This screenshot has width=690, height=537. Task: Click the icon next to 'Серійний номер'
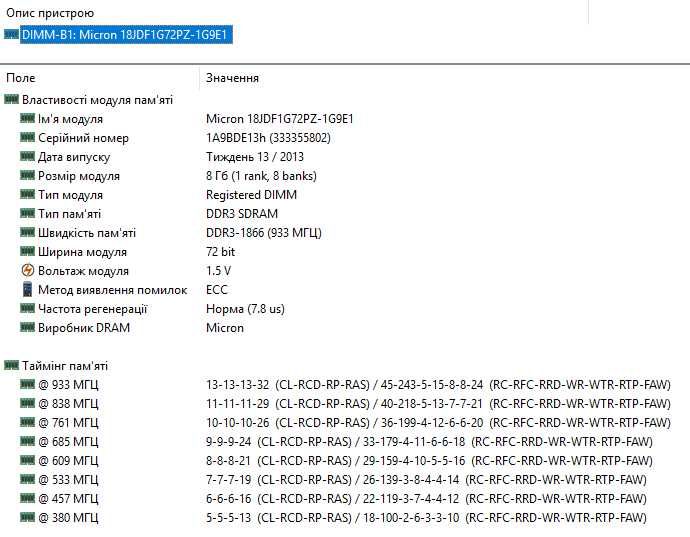point(27,137)
